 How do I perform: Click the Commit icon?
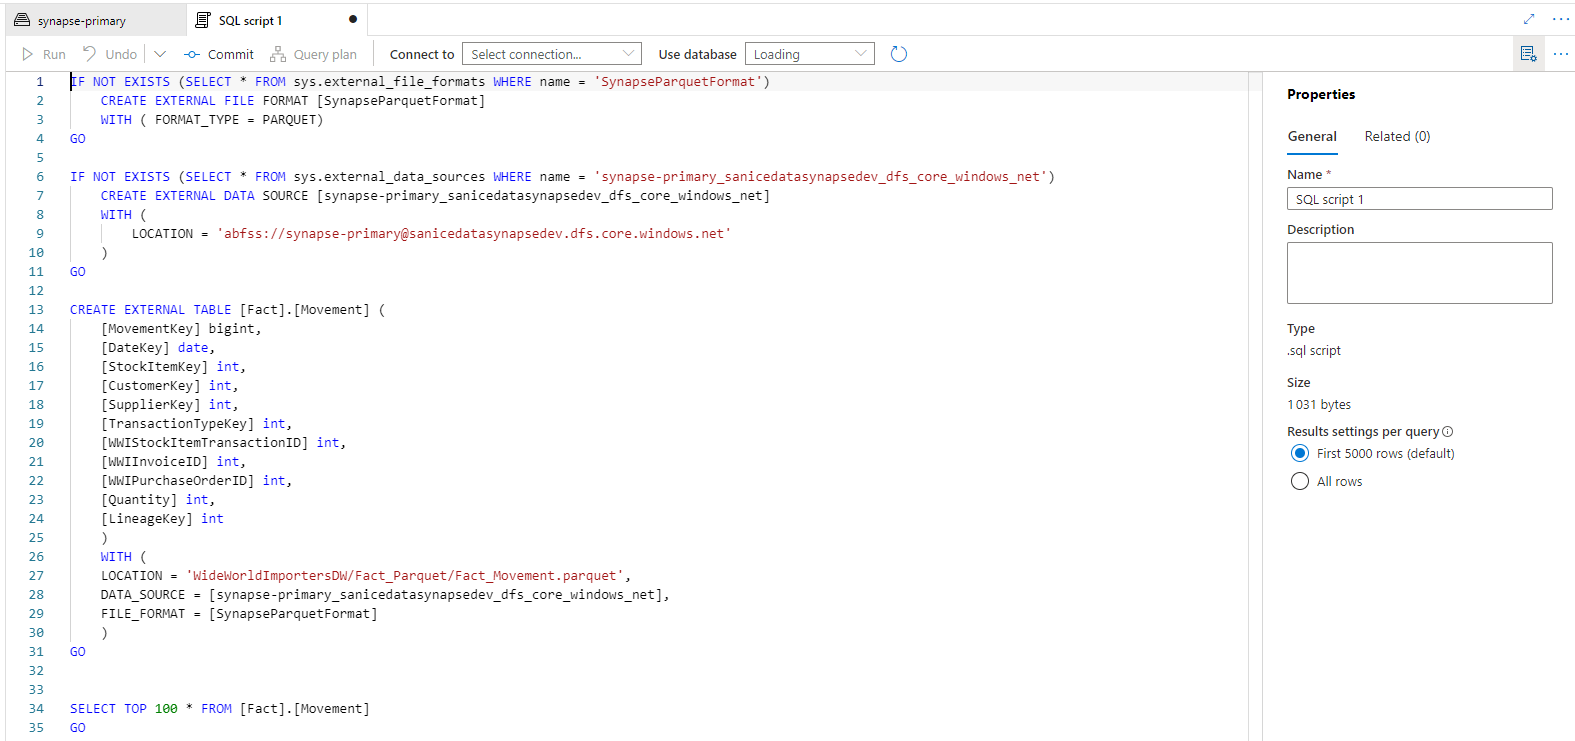point(192,54)
